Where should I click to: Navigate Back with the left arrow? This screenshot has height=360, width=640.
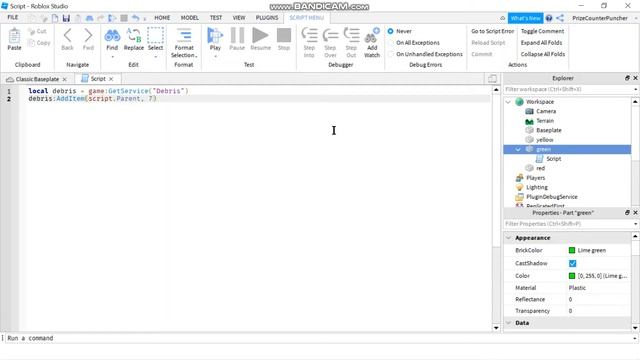click(x=67, y=36)
